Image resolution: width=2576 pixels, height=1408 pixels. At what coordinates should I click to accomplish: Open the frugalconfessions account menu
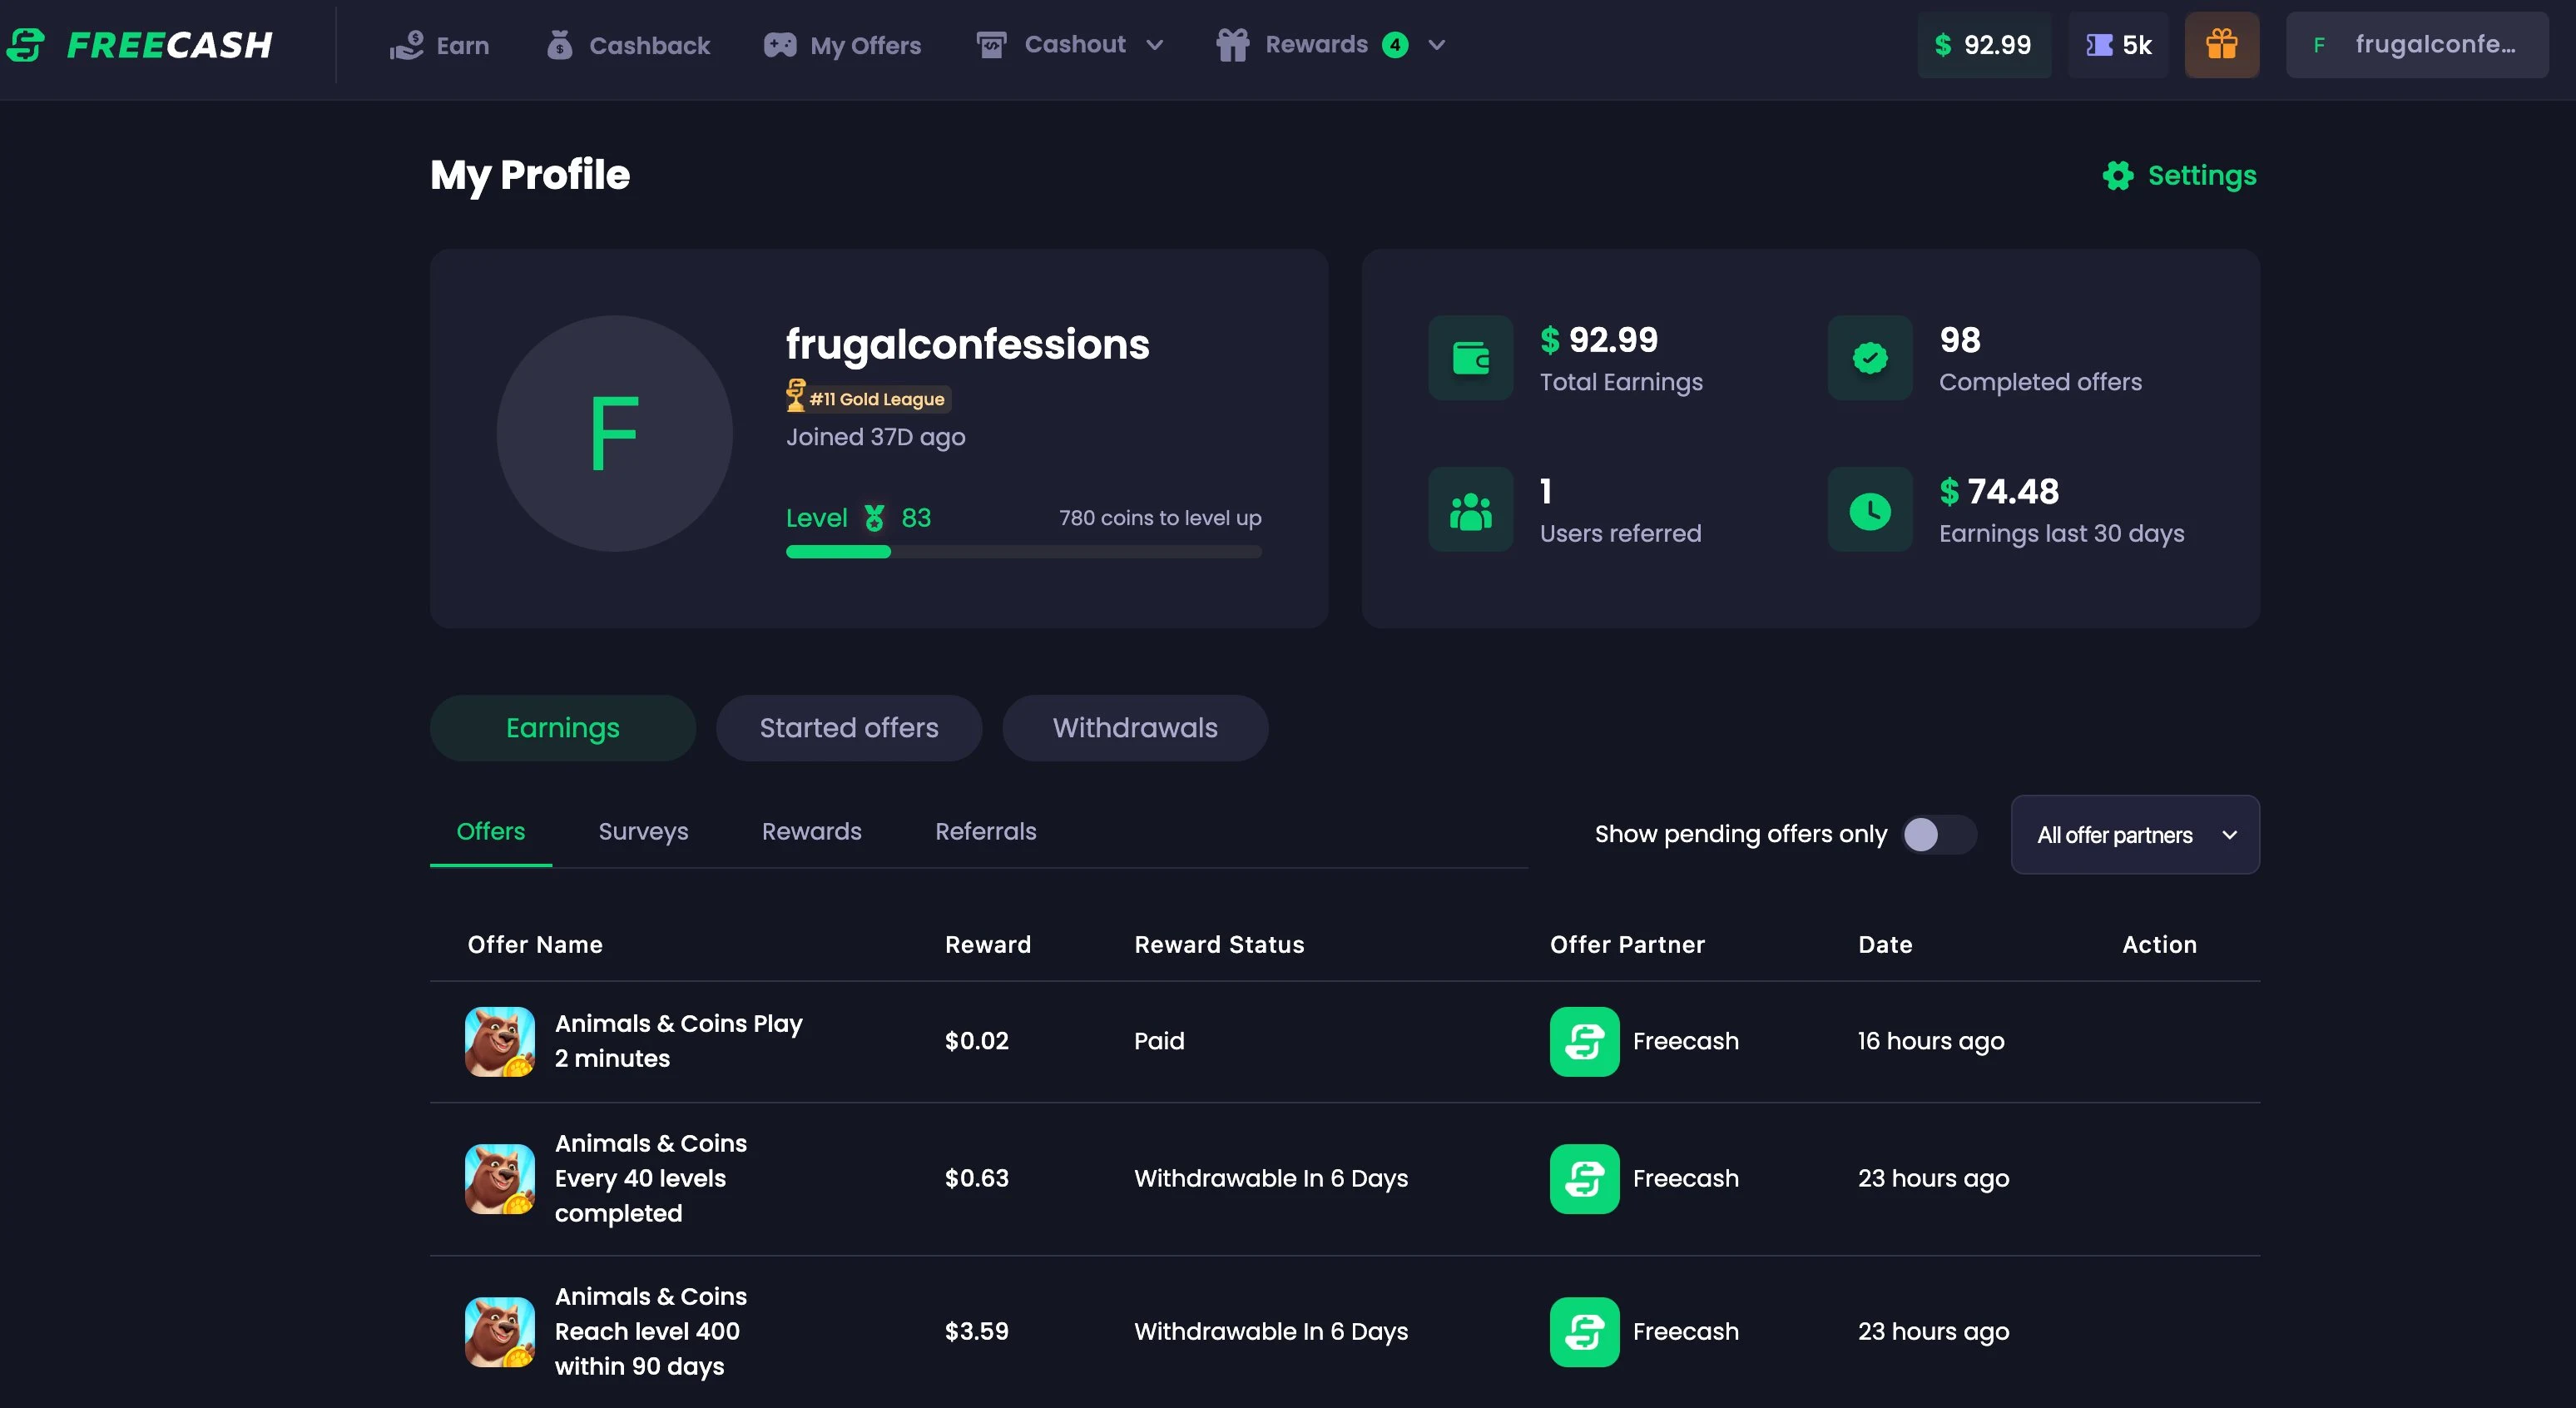pyautogui.click(x=2416, y=45)
